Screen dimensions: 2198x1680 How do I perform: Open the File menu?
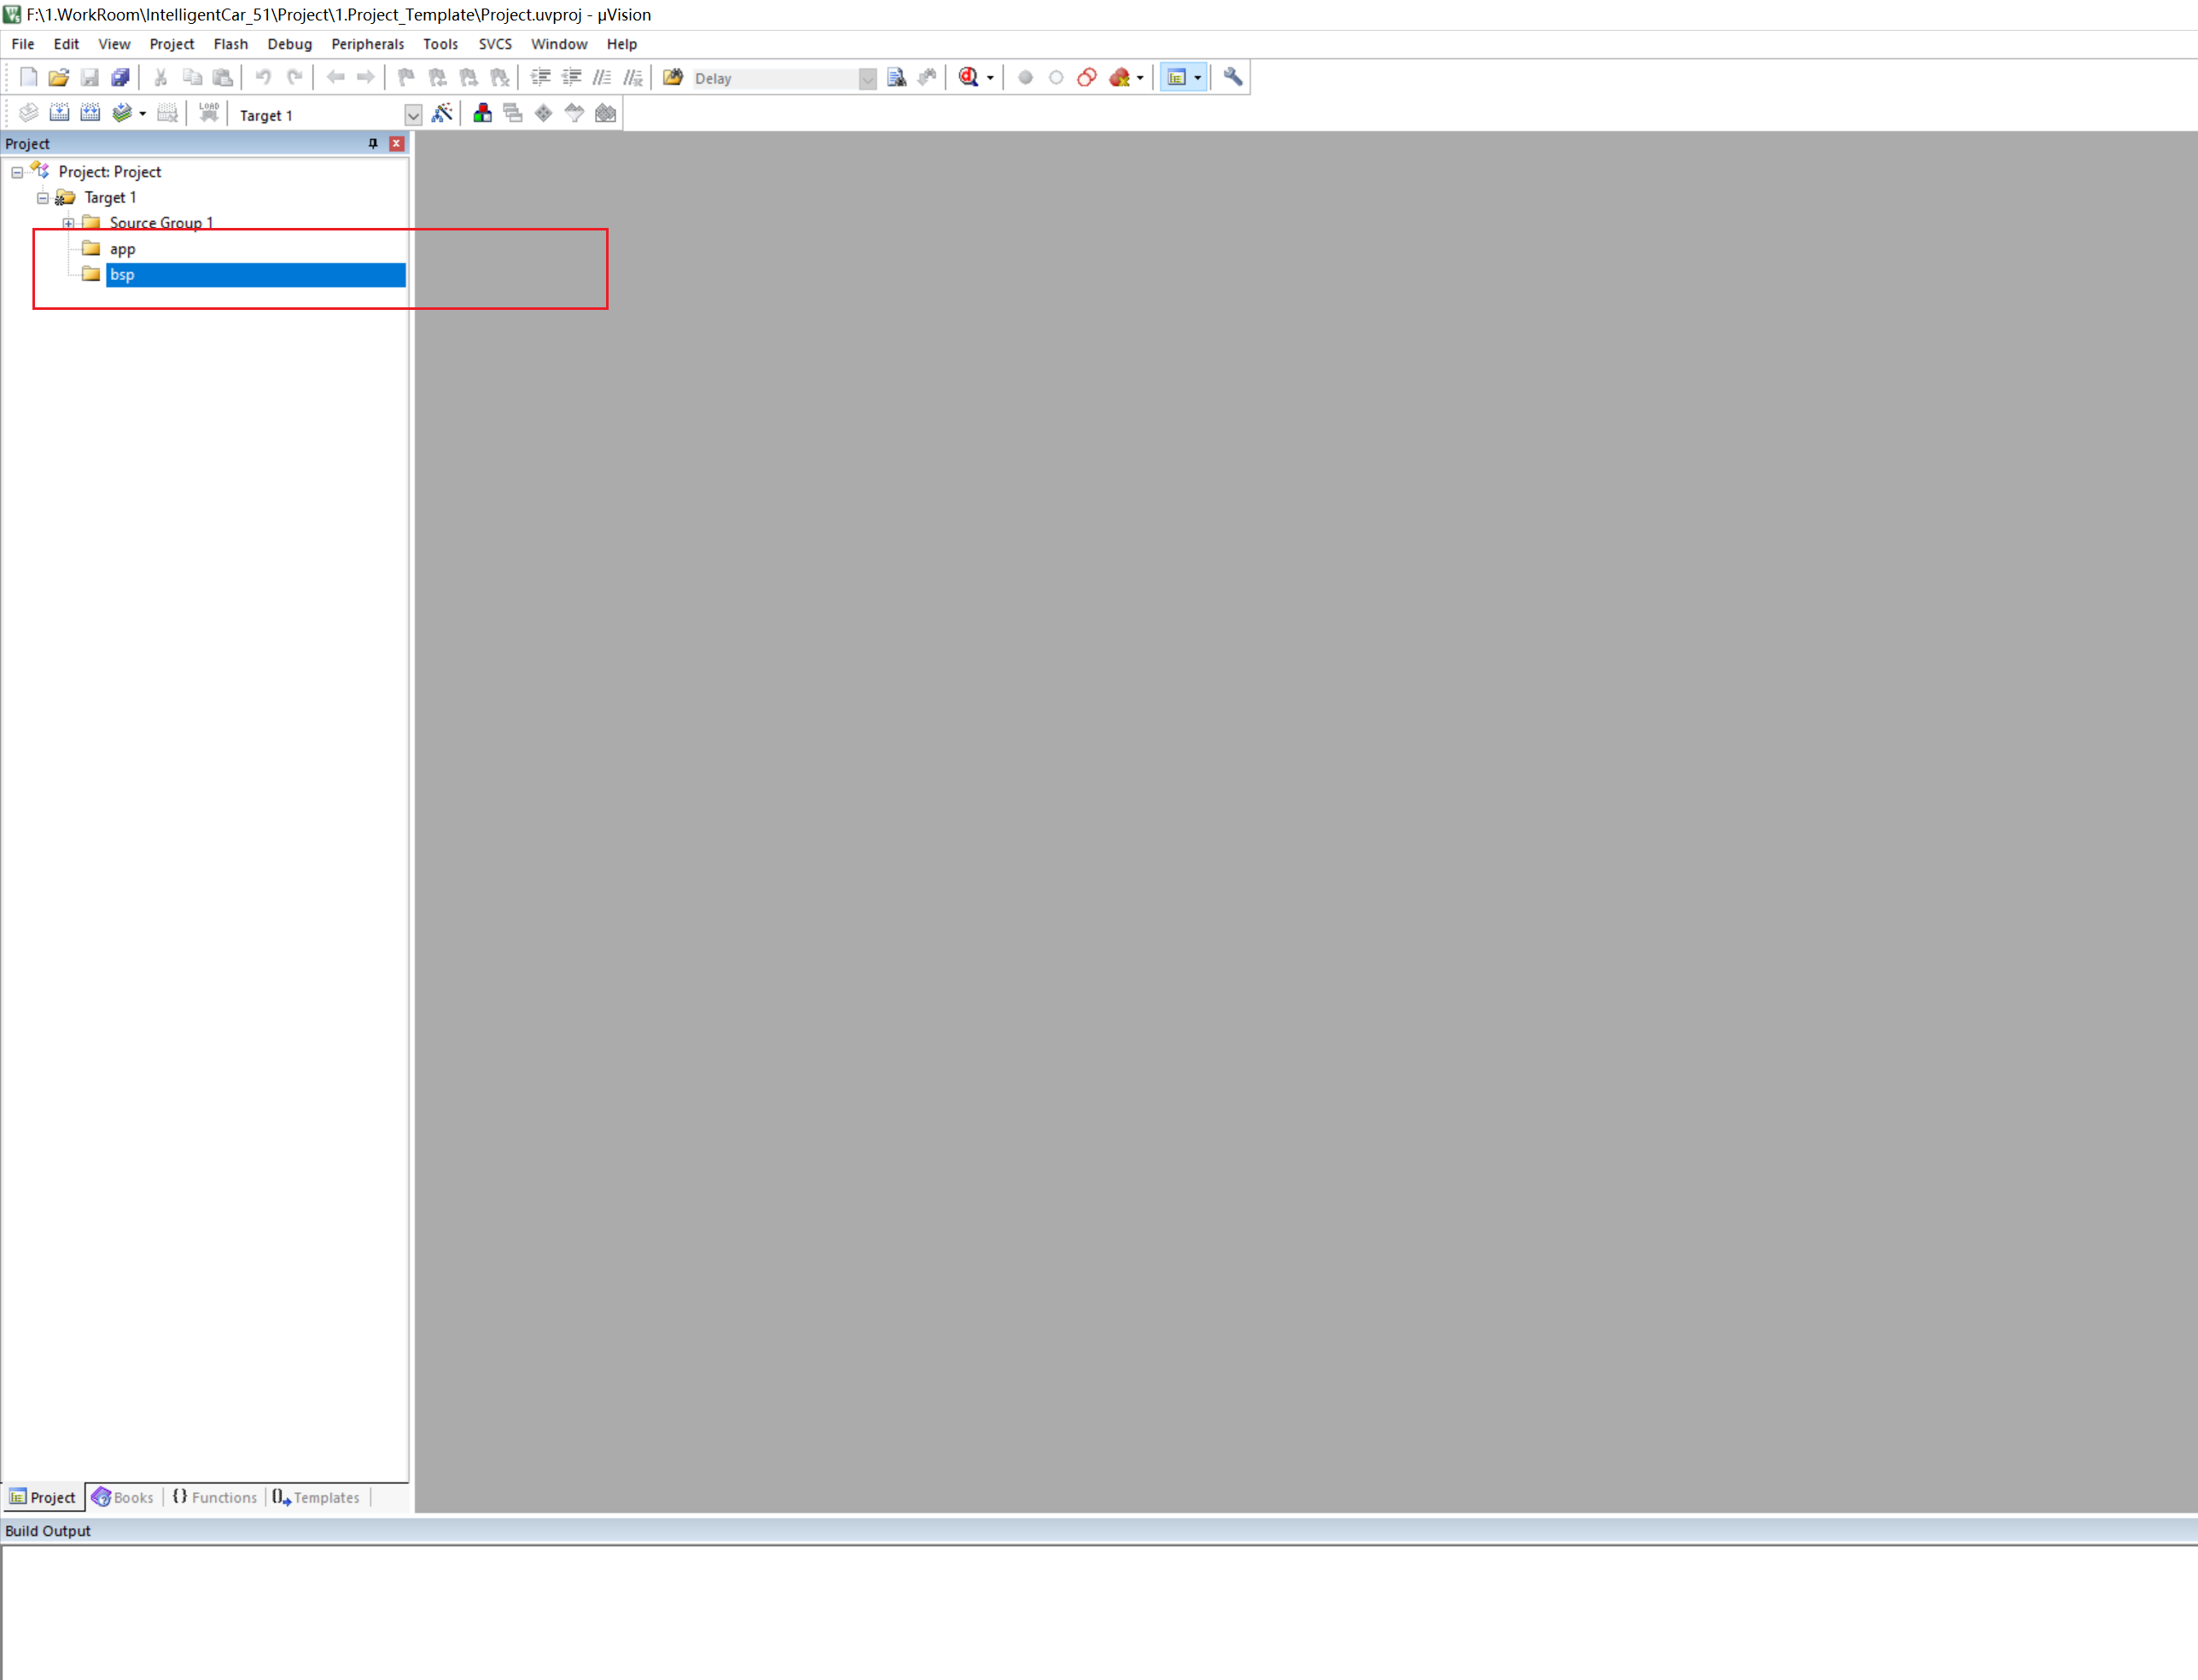click(x=23, y=44)
